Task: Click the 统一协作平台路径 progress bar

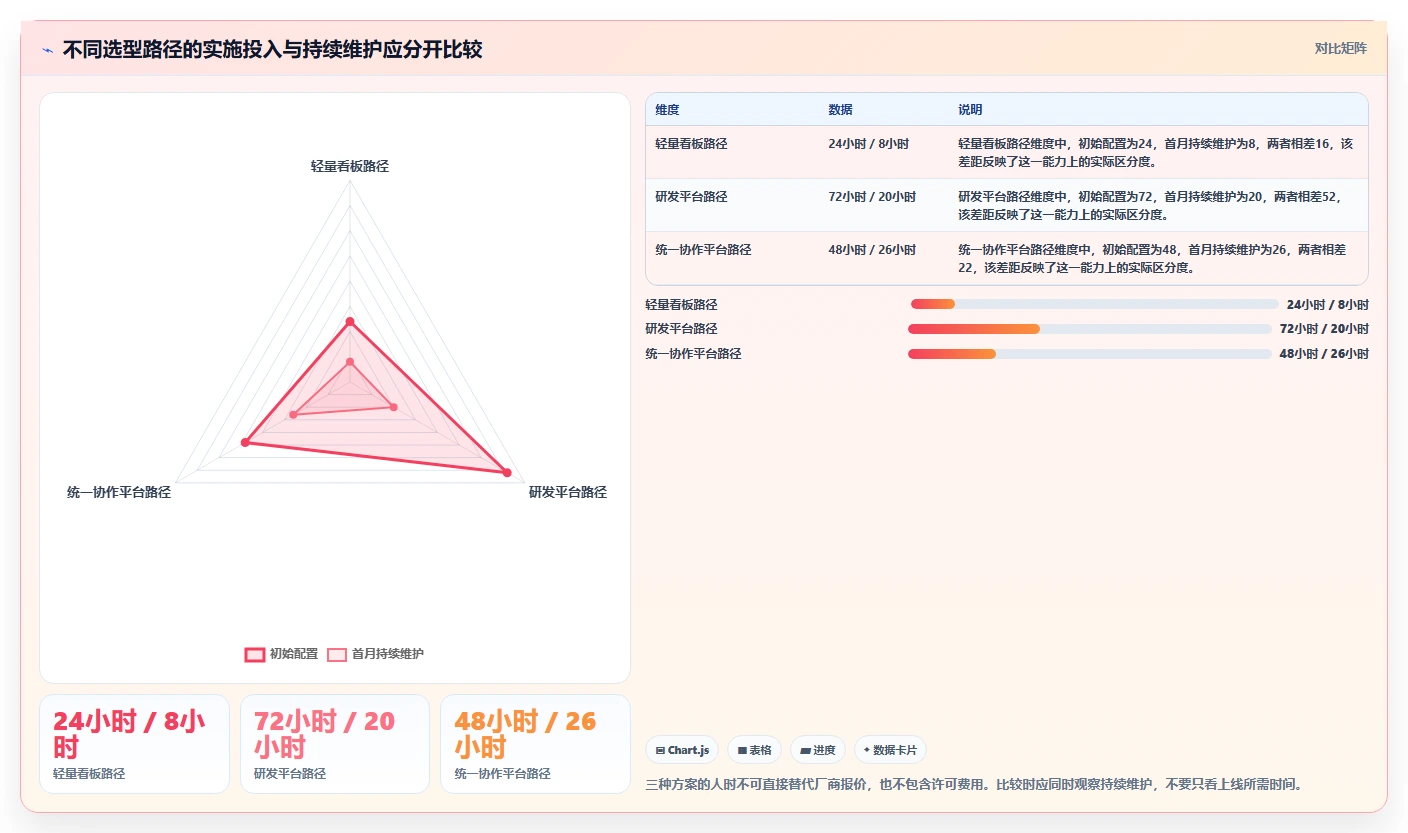Action: coord(1090,354)
